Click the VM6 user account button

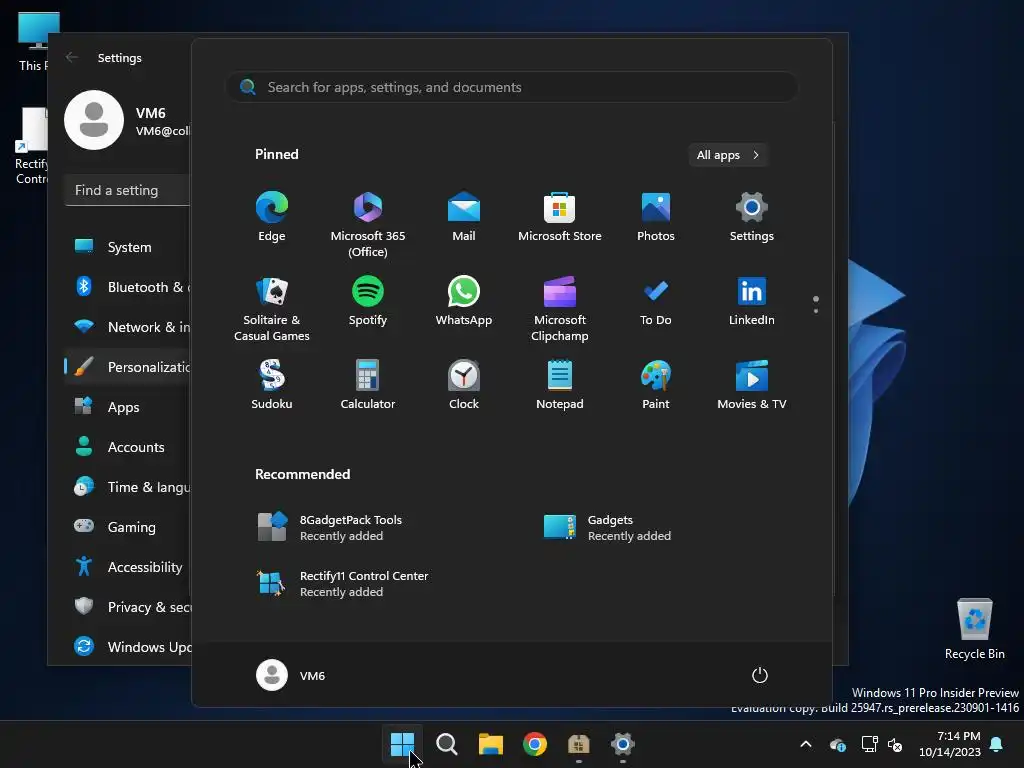[x=291, y=675]
